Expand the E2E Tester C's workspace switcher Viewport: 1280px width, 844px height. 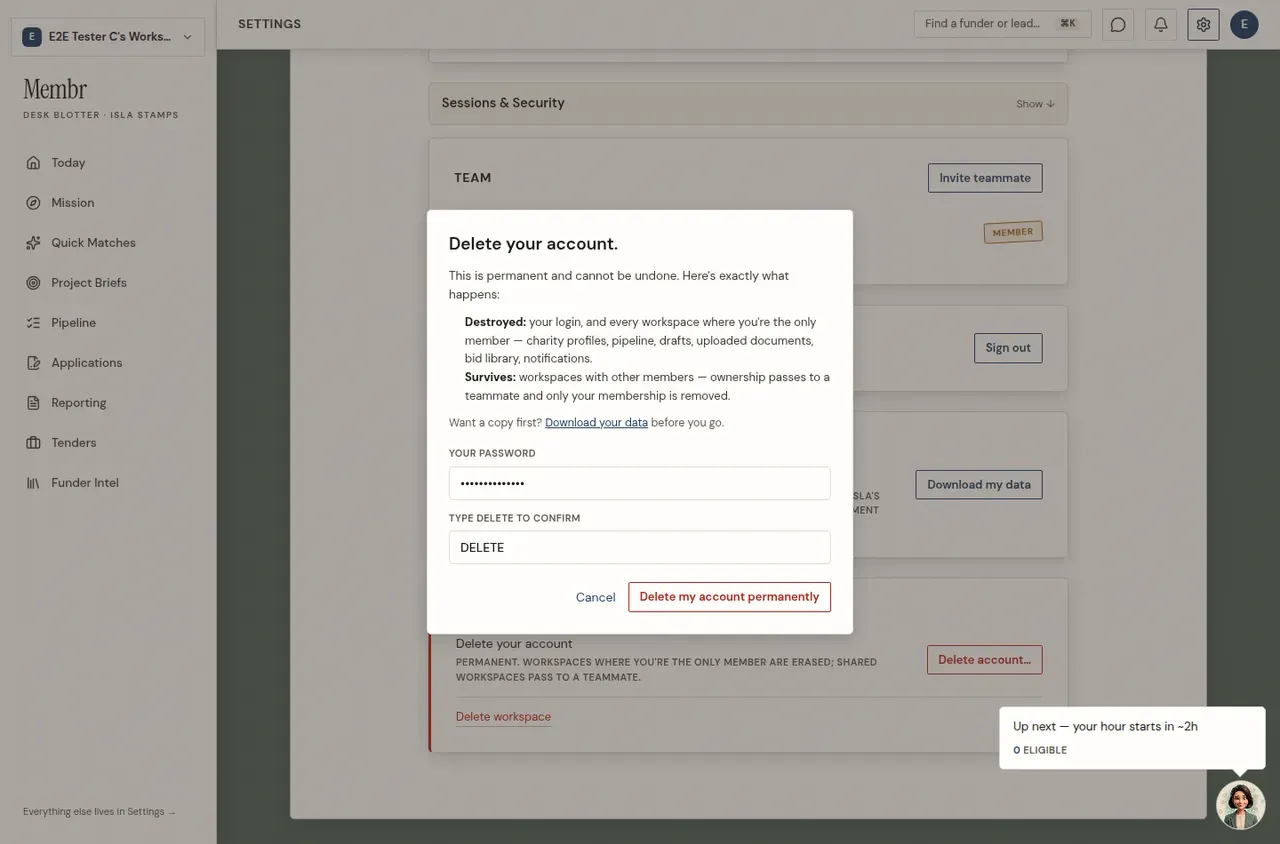click(108, 37)
